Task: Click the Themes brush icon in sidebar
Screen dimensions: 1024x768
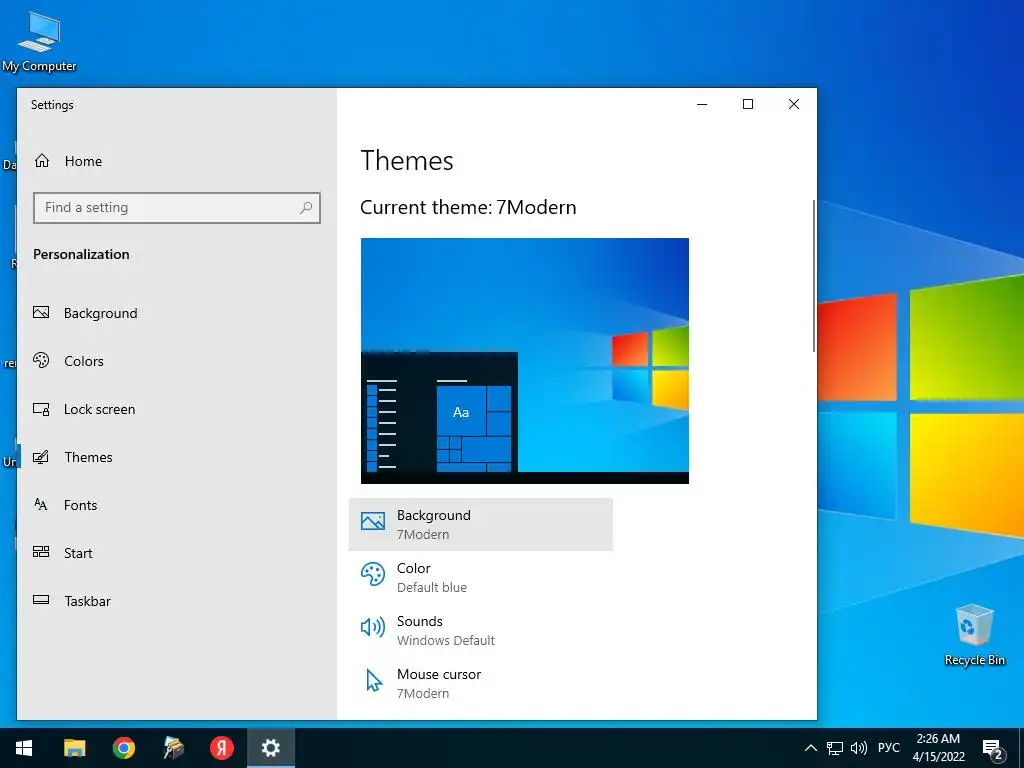Action: 41,457
